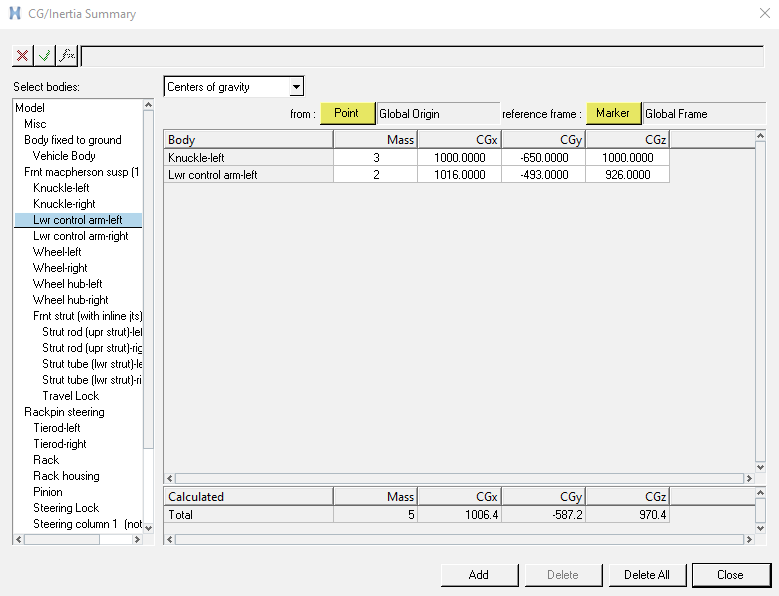Select Travel Lock in the bodies list
Viewport: 779px width, 596px height.
70,396
